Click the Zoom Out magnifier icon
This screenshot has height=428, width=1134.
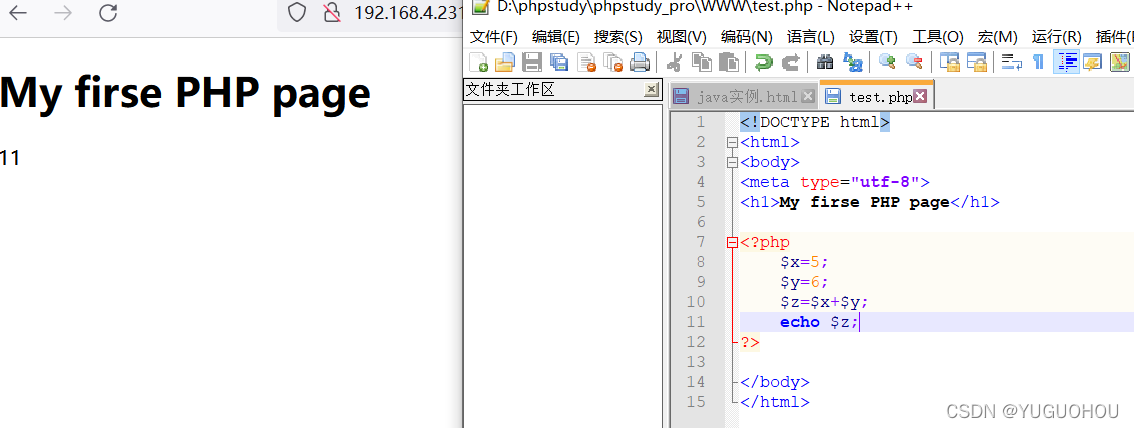click(914, 63)
